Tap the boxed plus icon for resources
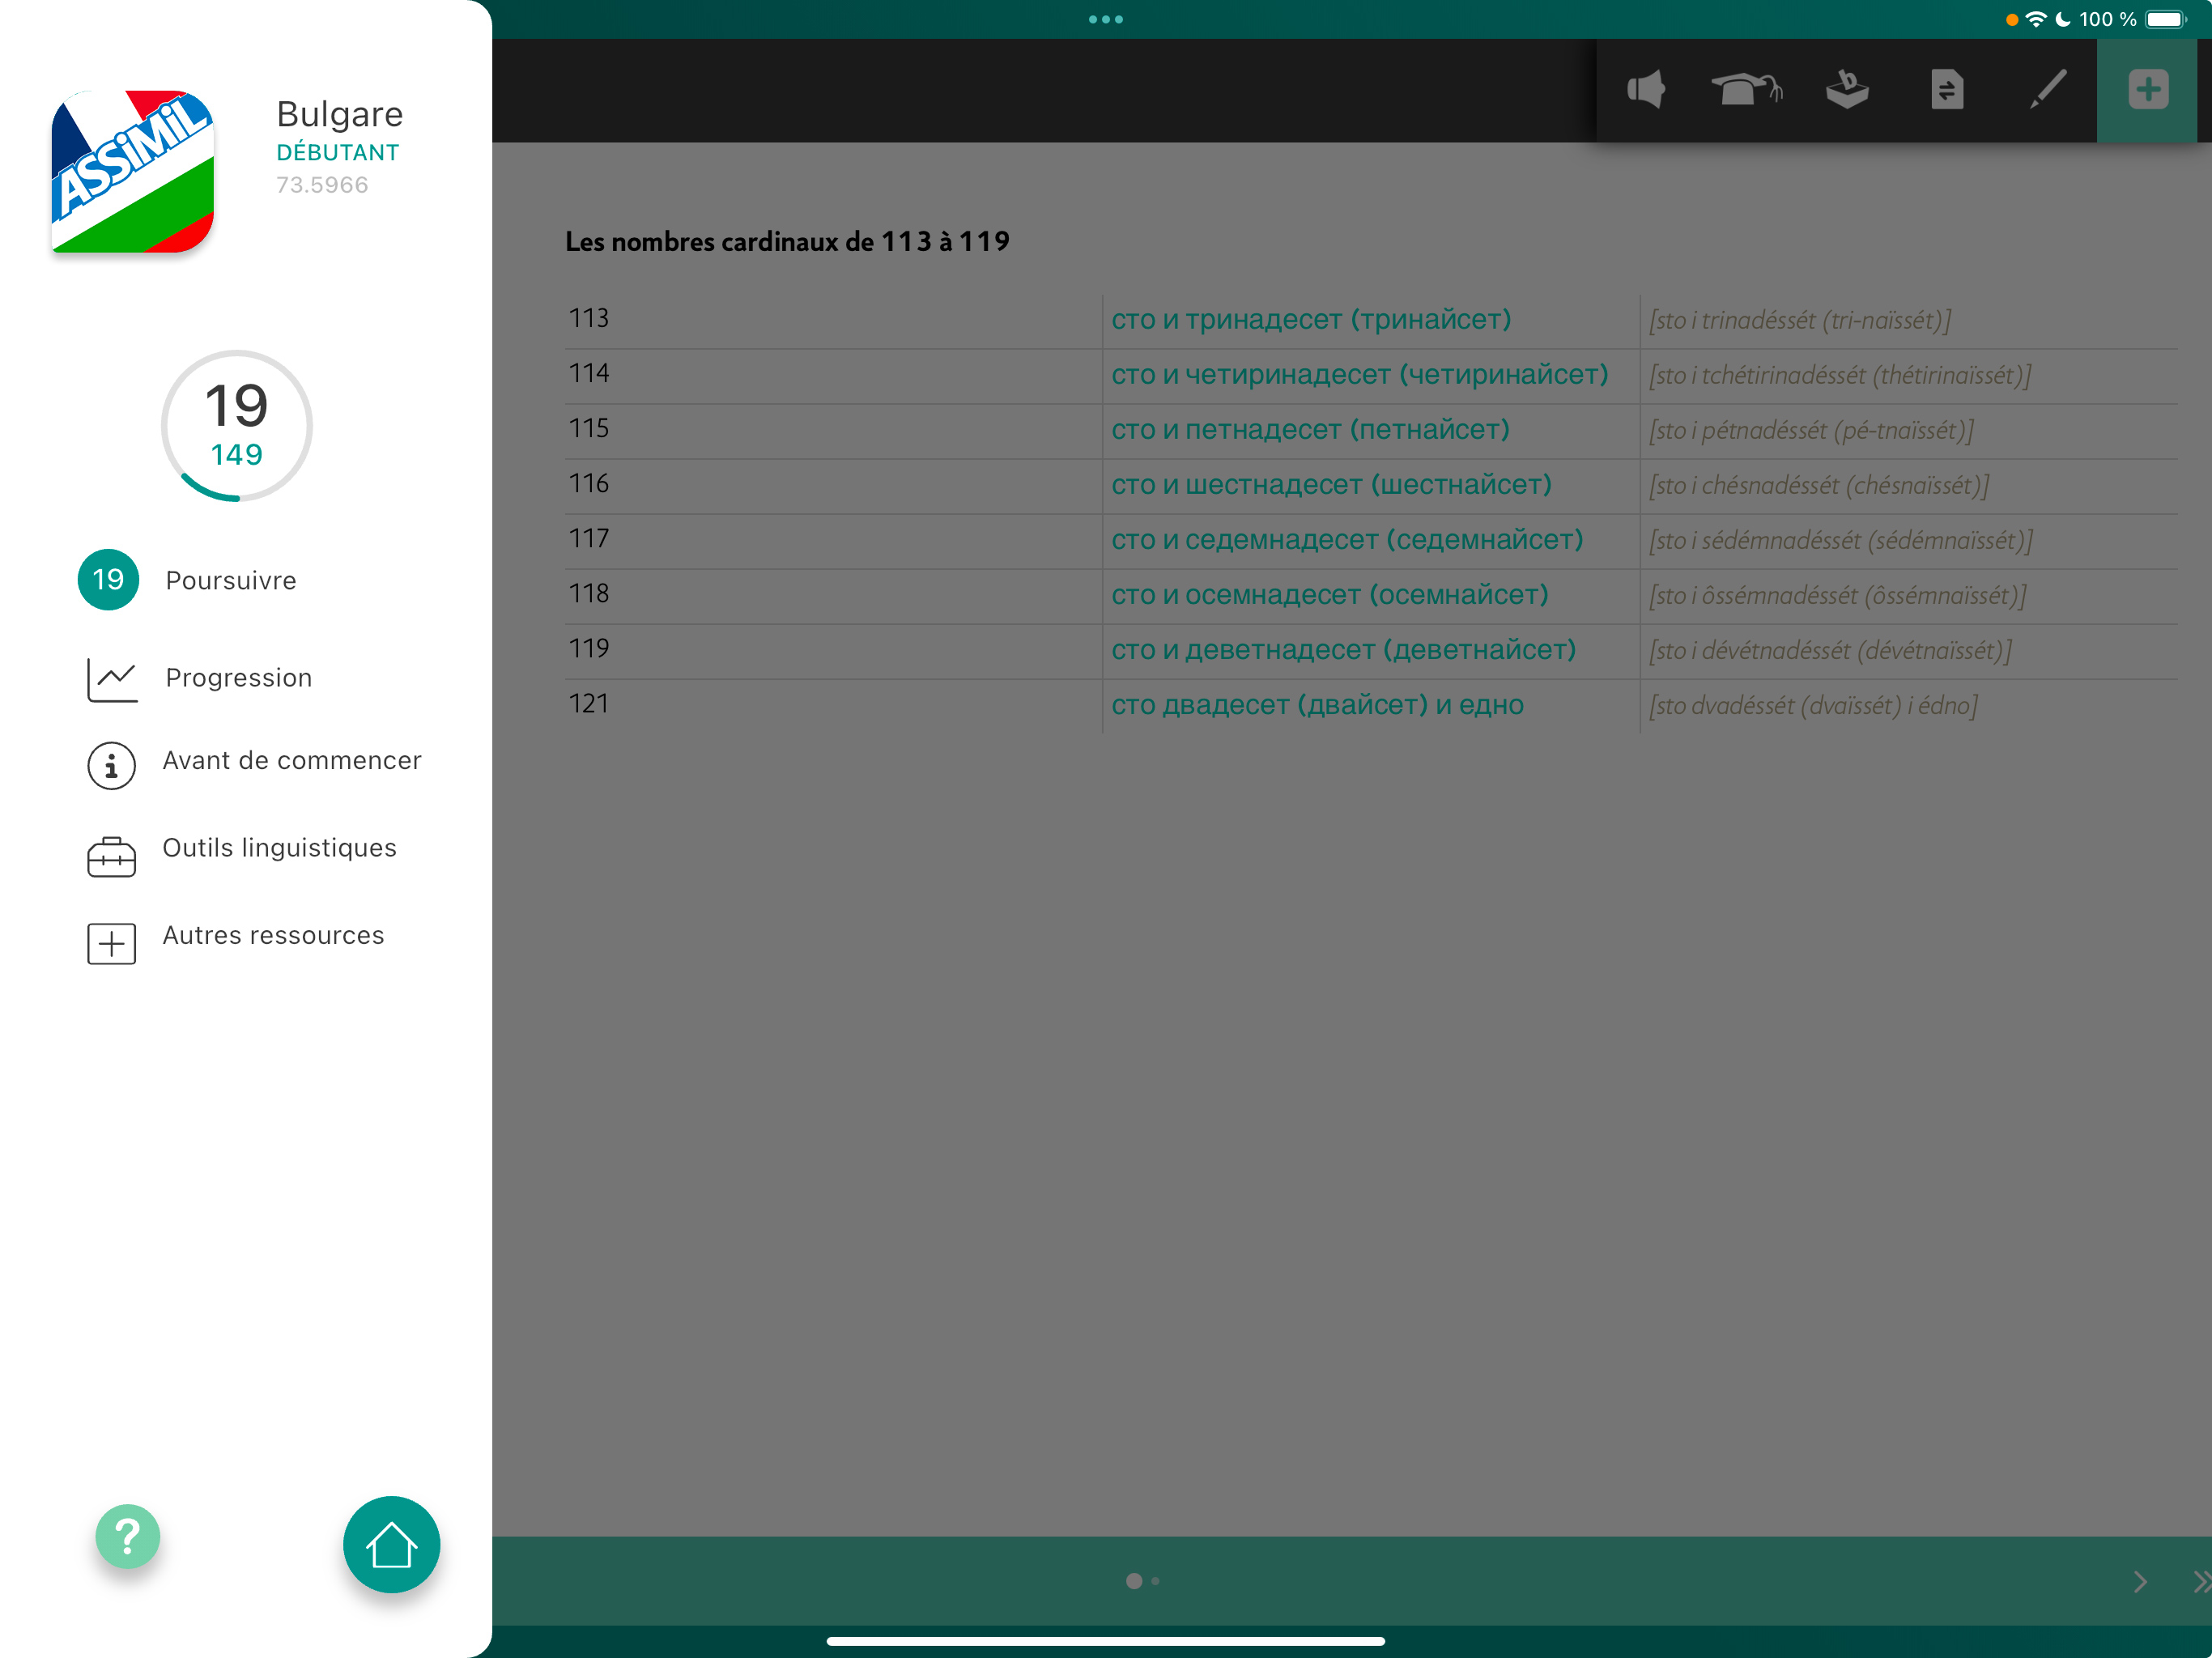This screenshot has height=1658, width=2212. (112, 944)
